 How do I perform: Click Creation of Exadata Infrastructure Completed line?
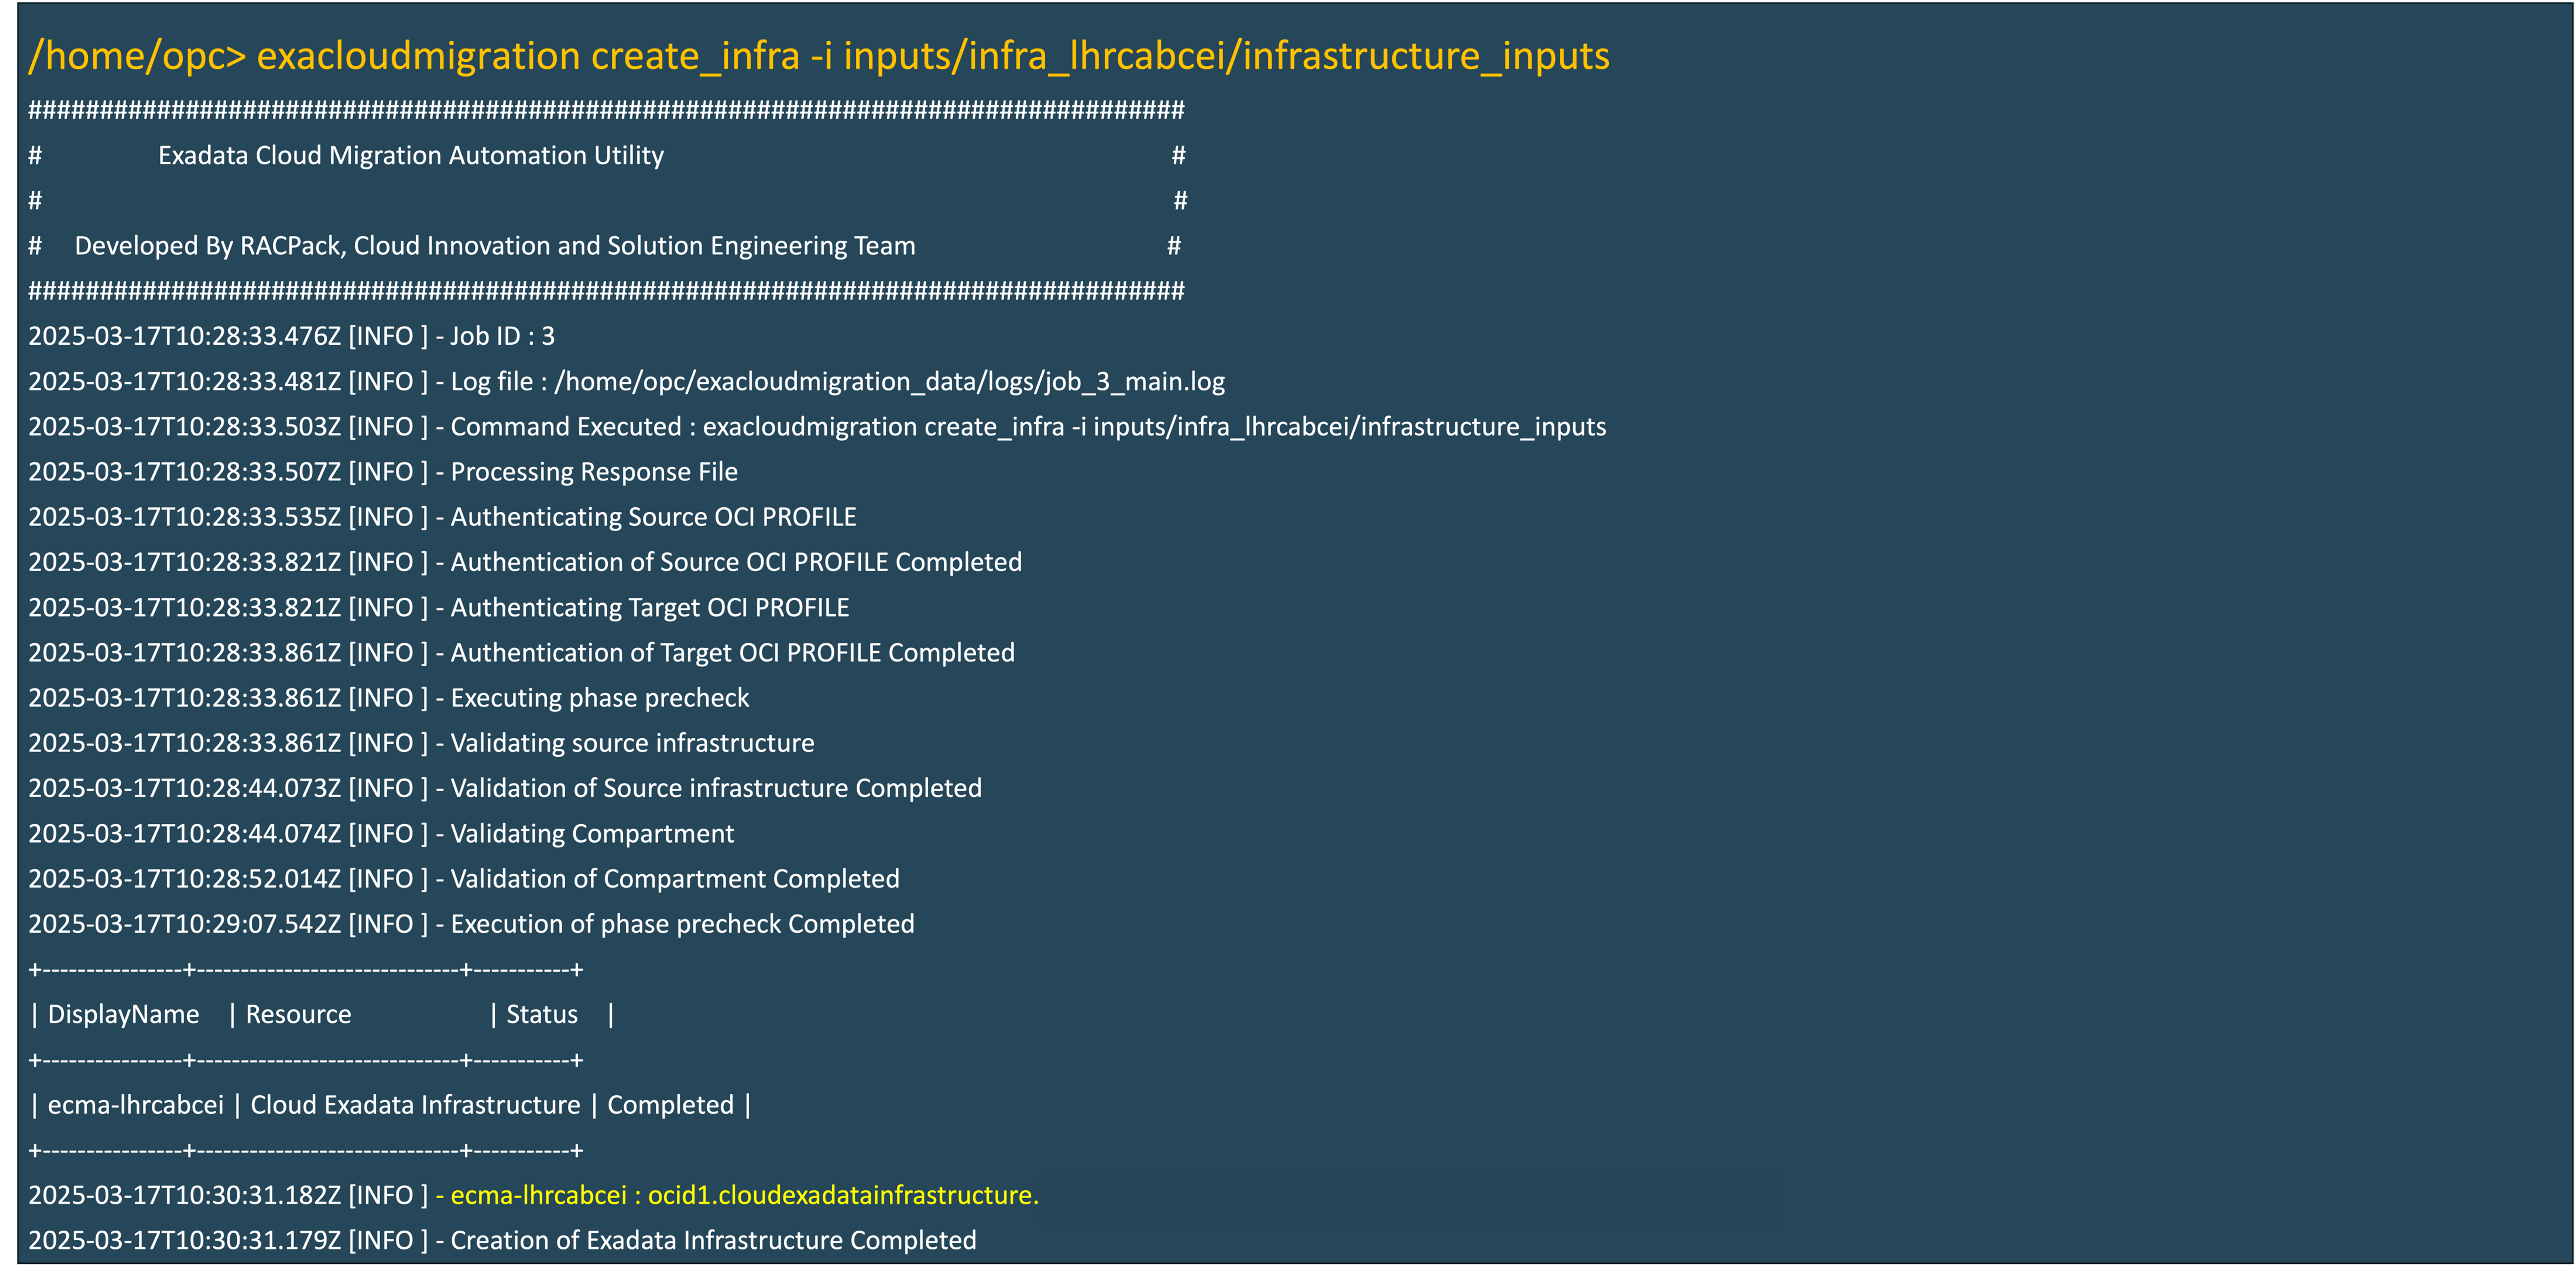pyautogui.click(x=713, y=1241)
